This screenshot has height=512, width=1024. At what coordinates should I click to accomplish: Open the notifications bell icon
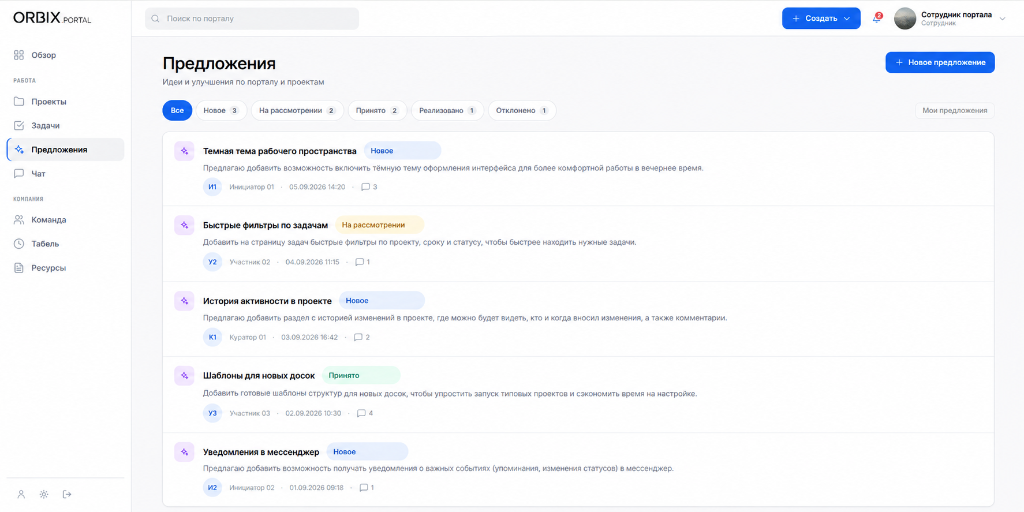tap(877, 18)
